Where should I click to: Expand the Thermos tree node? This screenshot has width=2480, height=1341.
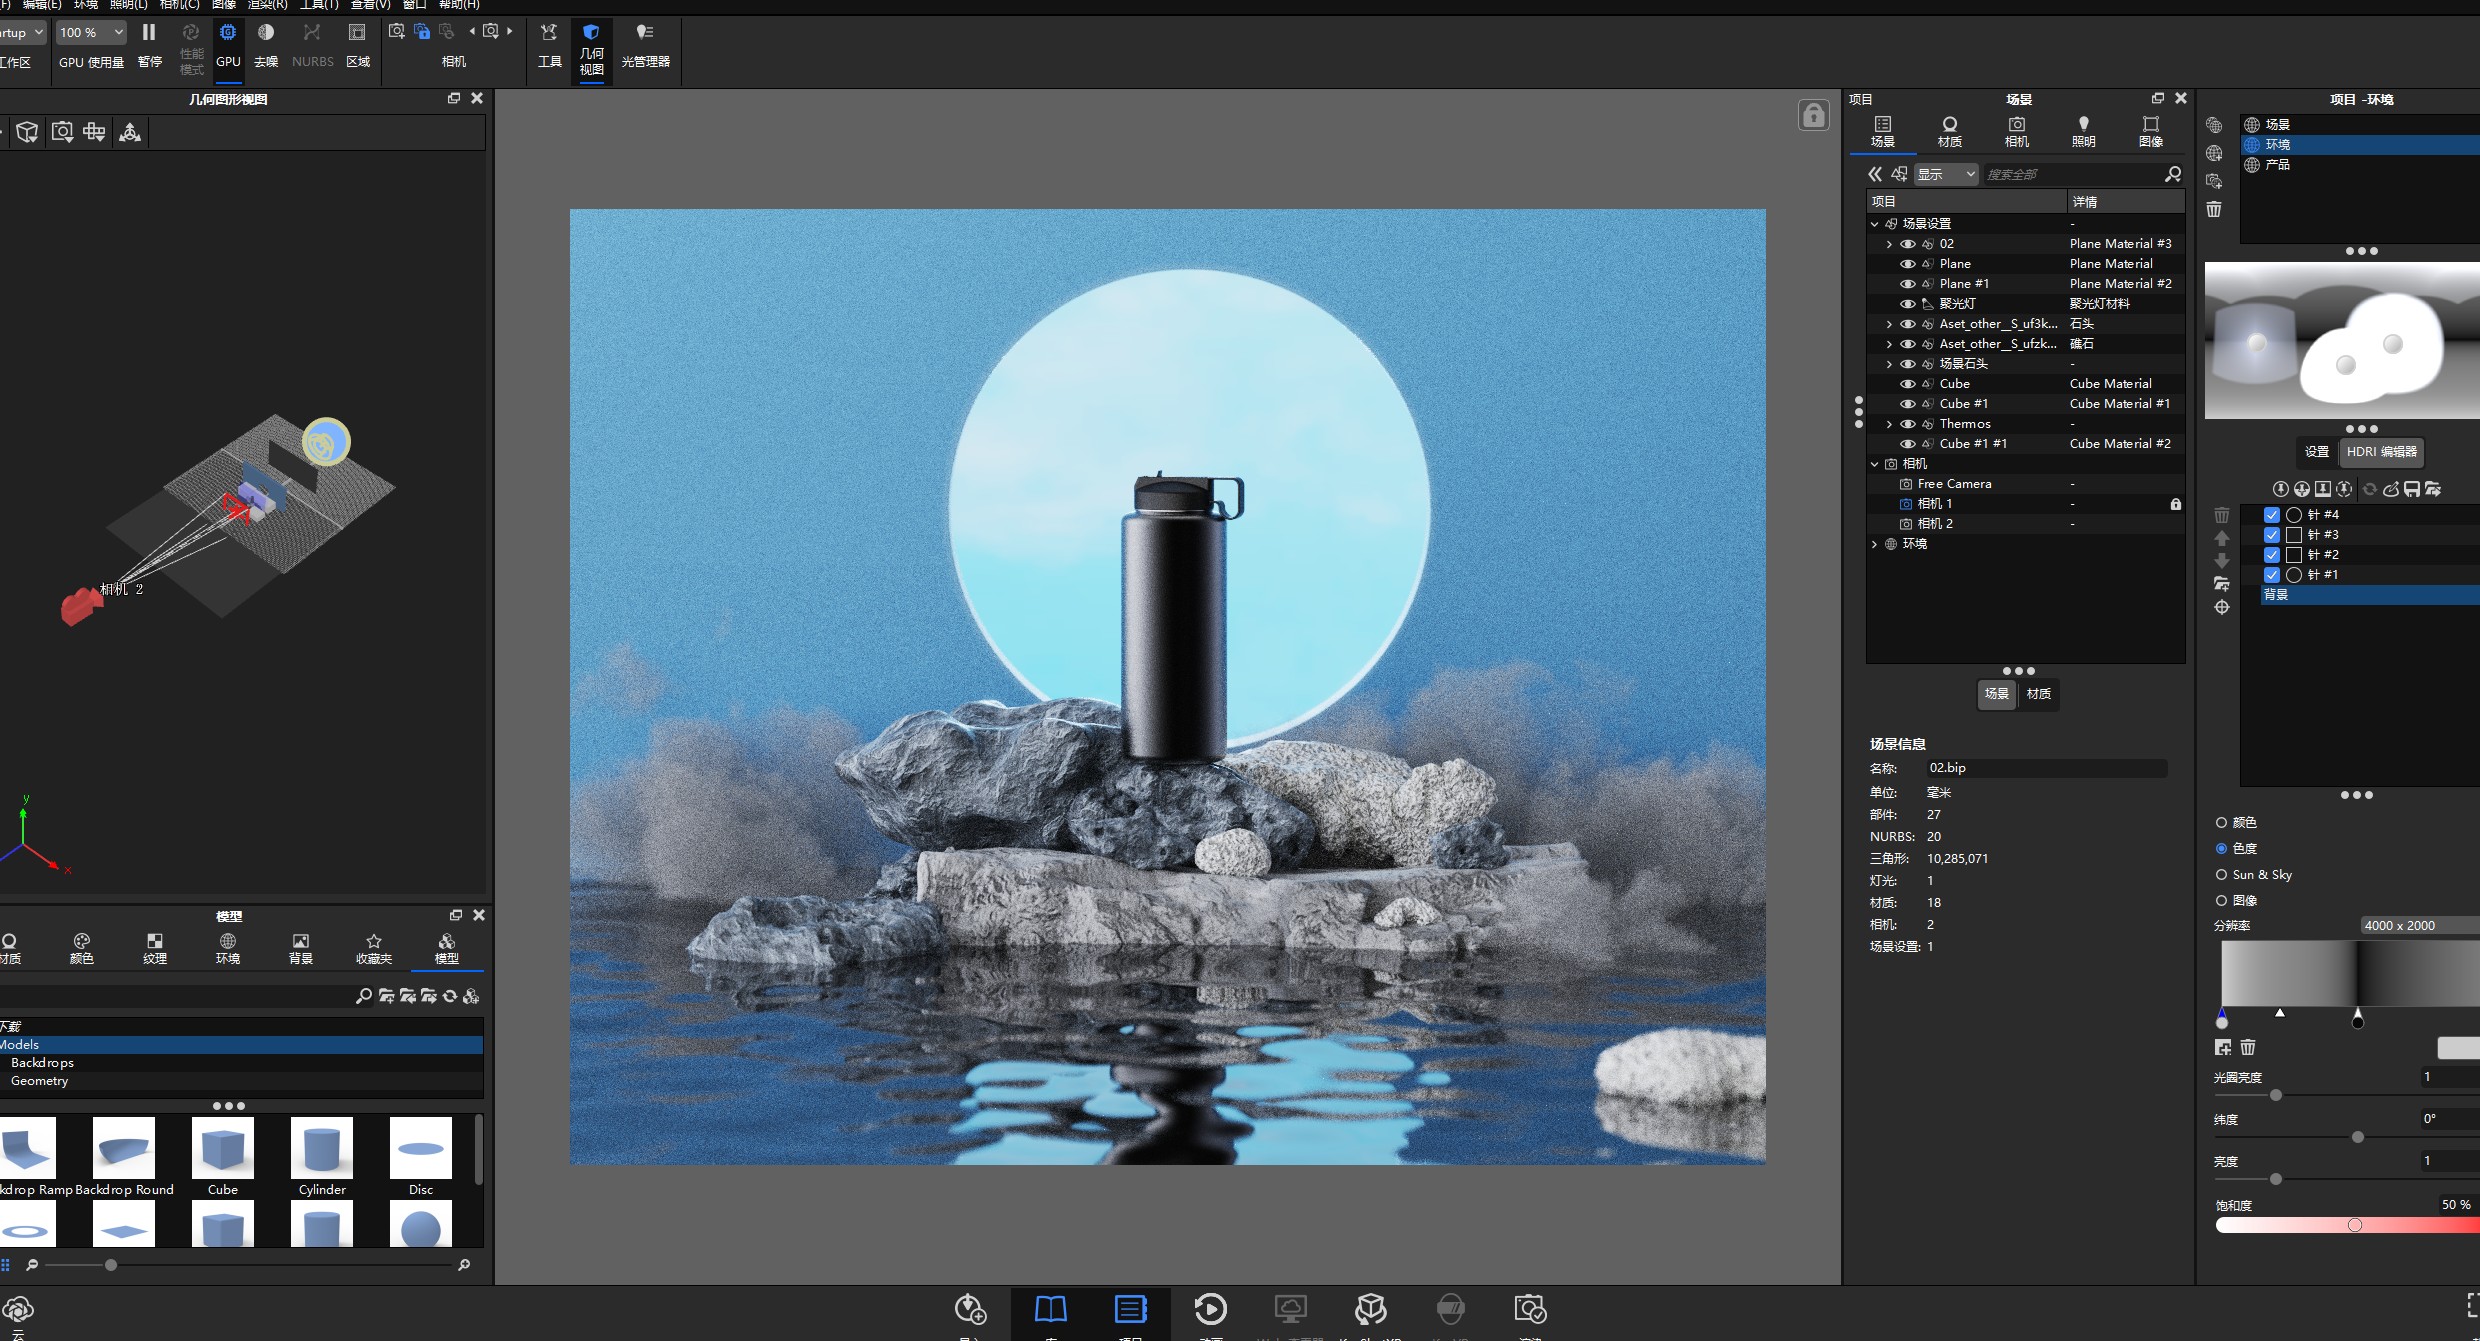1888,424
